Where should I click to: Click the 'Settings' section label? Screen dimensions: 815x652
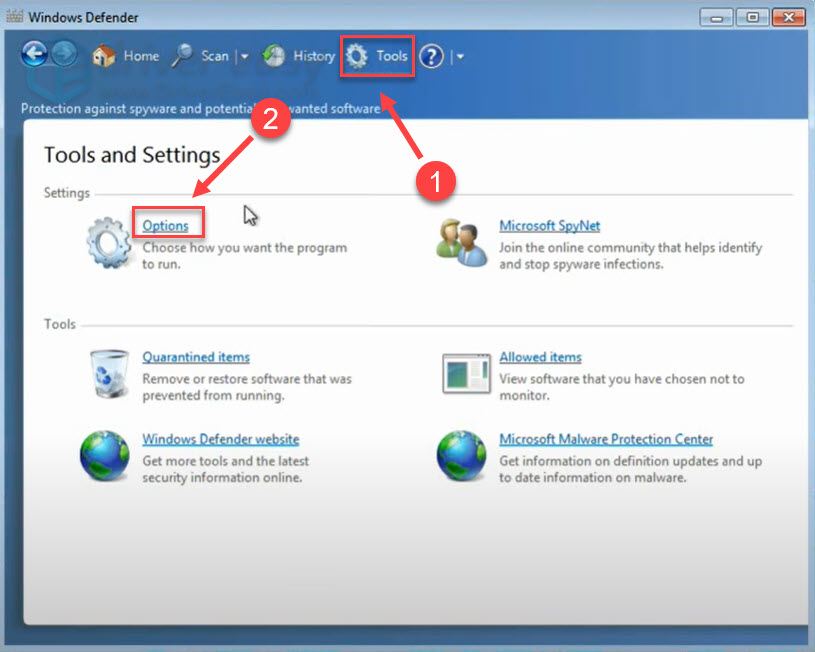67,193
